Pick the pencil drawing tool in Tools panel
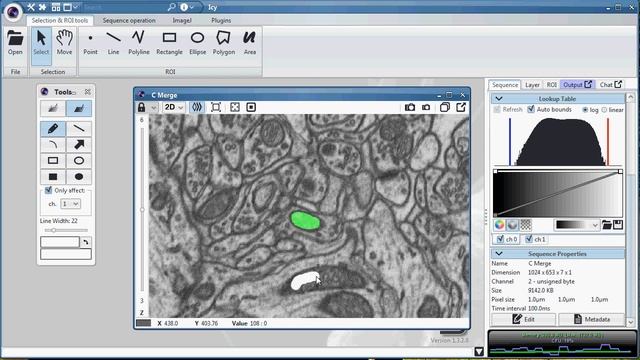The width and height of the screenshot is (640, 360). tap(53, 129)
